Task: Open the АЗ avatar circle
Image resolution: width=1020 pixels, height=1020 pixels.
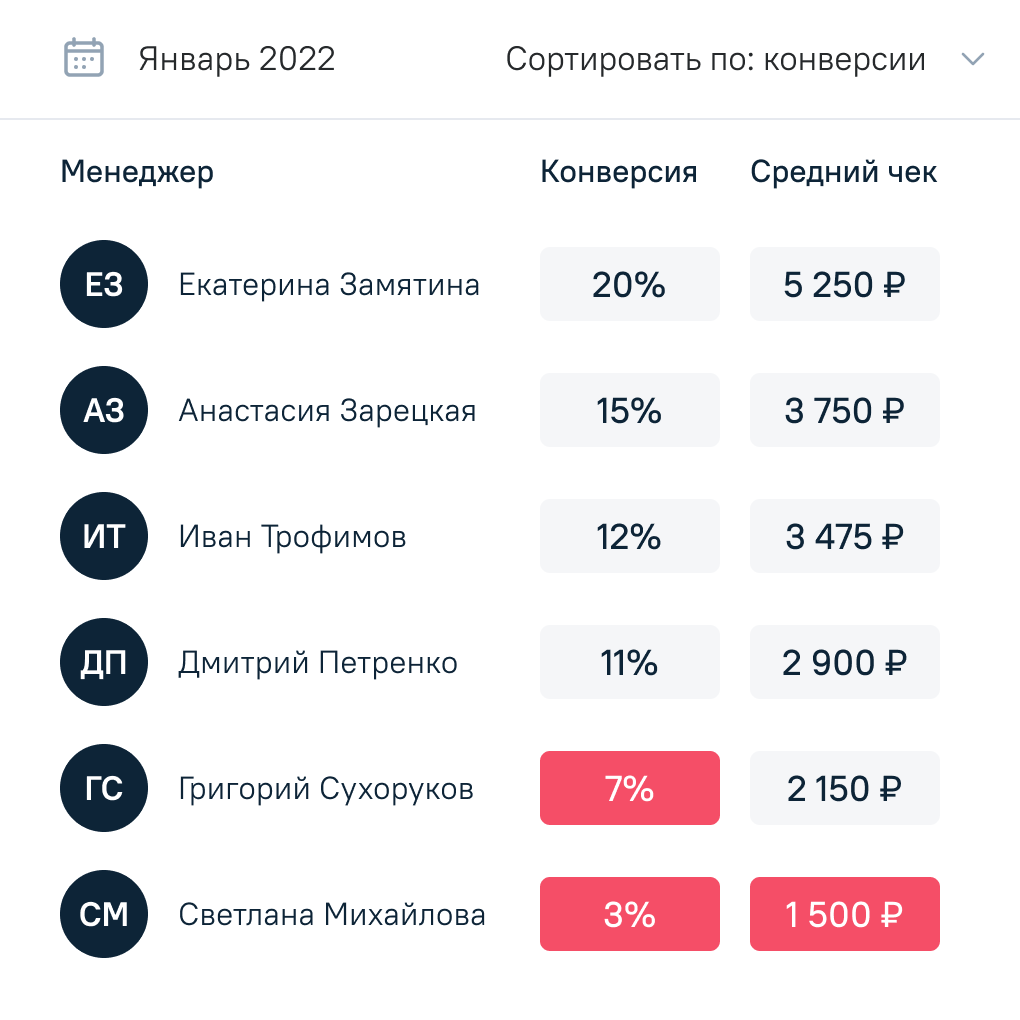Action: tap(104, 410)
